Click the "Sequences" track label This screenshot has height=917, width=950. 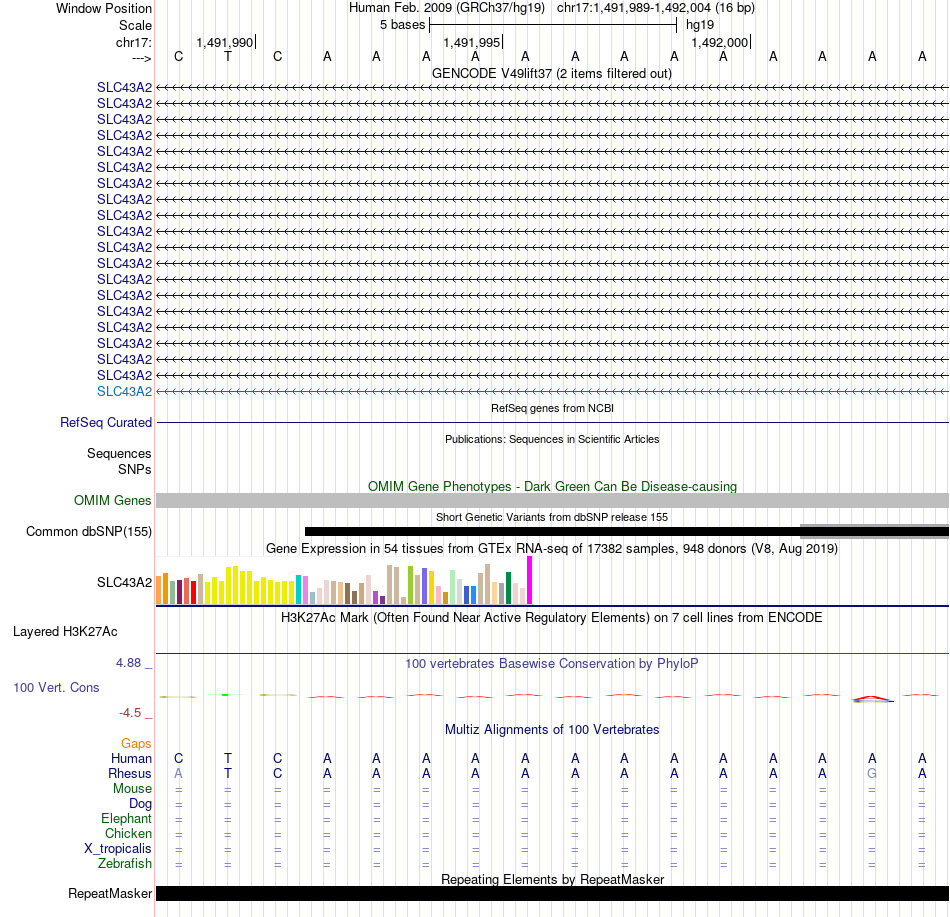[x=119, y=453]
